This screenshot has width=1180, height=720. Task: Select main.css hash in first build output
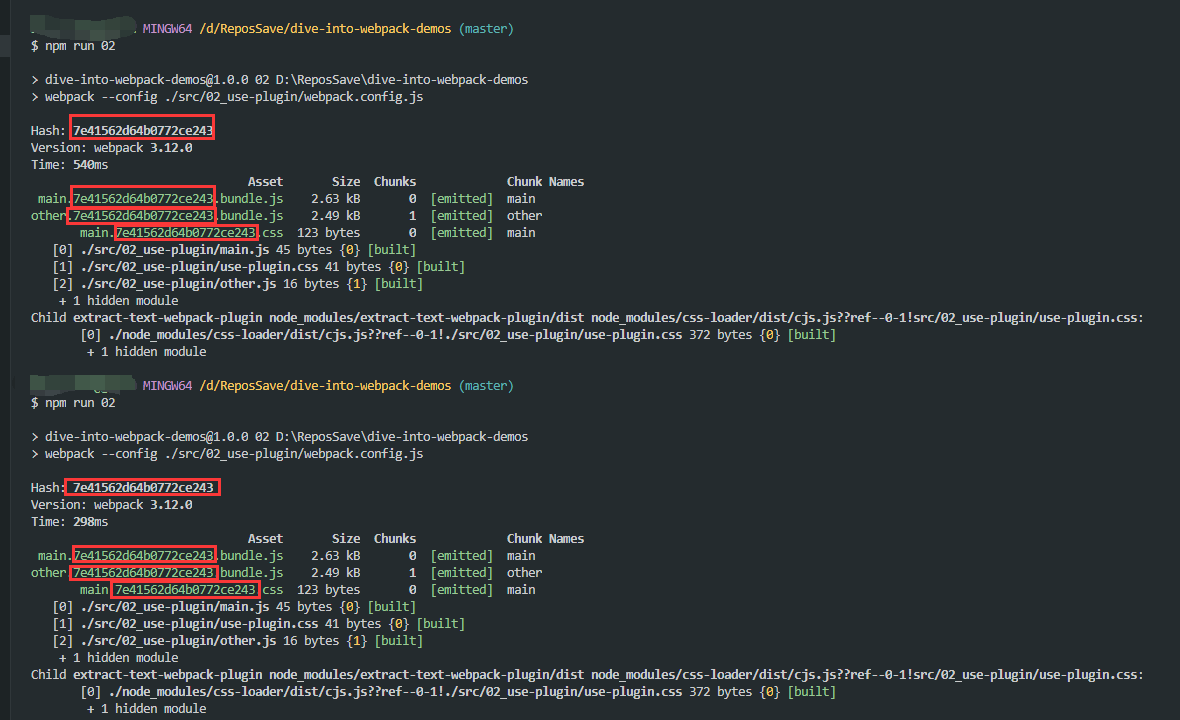click(x=186, y=233)
